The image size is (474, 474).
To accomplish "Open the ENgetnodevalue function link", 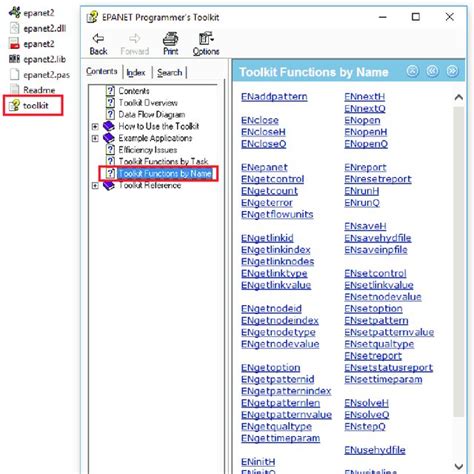I will pyautogui.click(x=280, y=344).
